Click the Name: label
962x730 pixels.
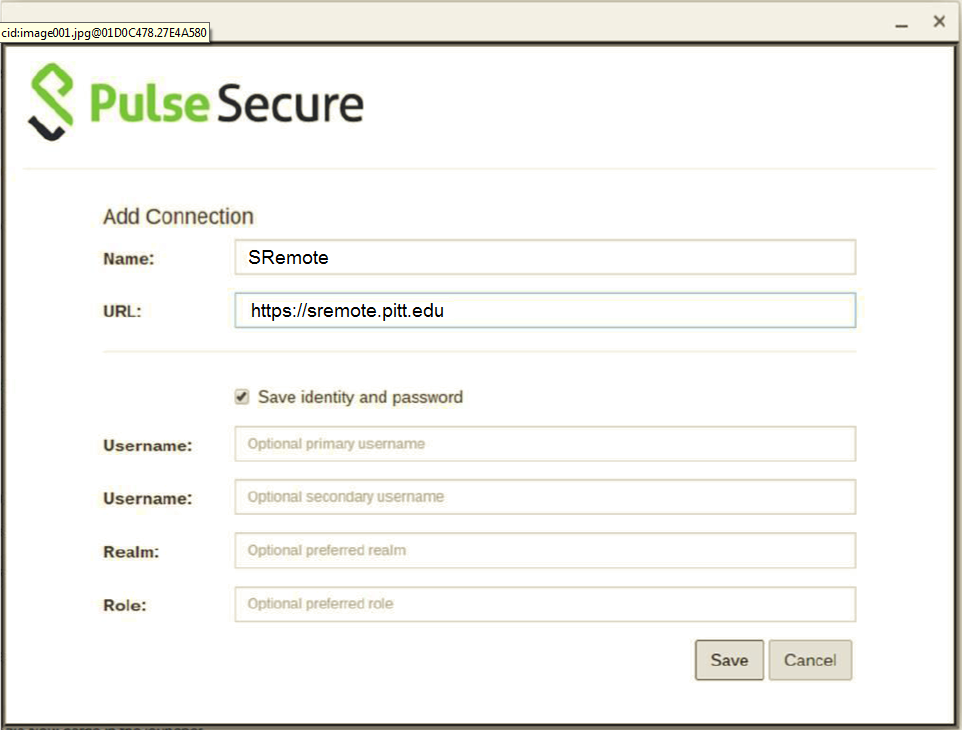click(x=129, y=259)
